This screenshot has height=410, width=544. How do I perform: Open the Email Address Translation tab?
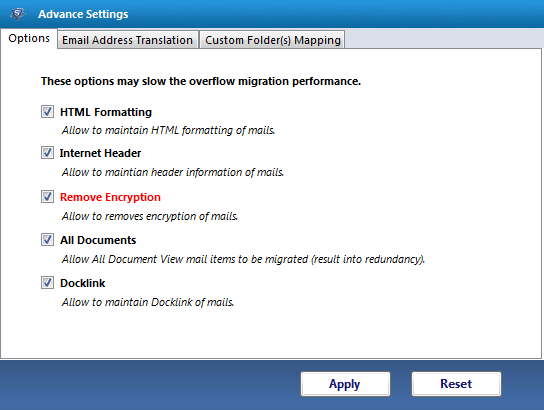point(128,40)
